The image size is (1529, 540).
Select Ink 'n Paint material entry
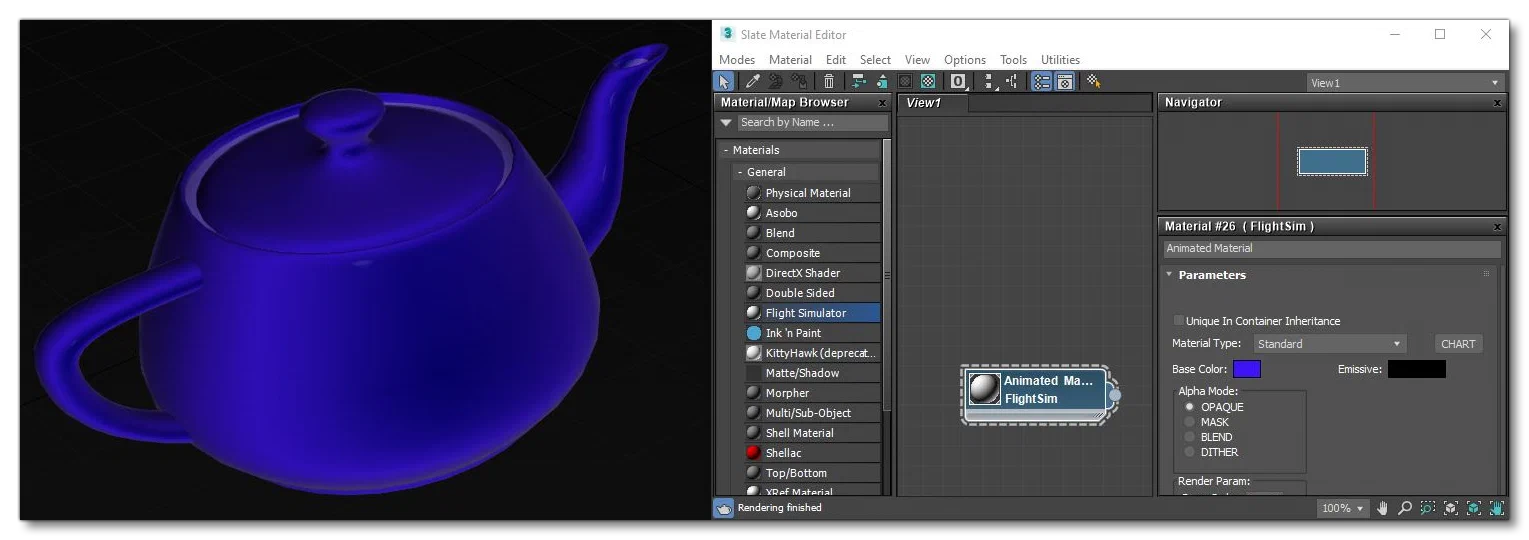812,333
